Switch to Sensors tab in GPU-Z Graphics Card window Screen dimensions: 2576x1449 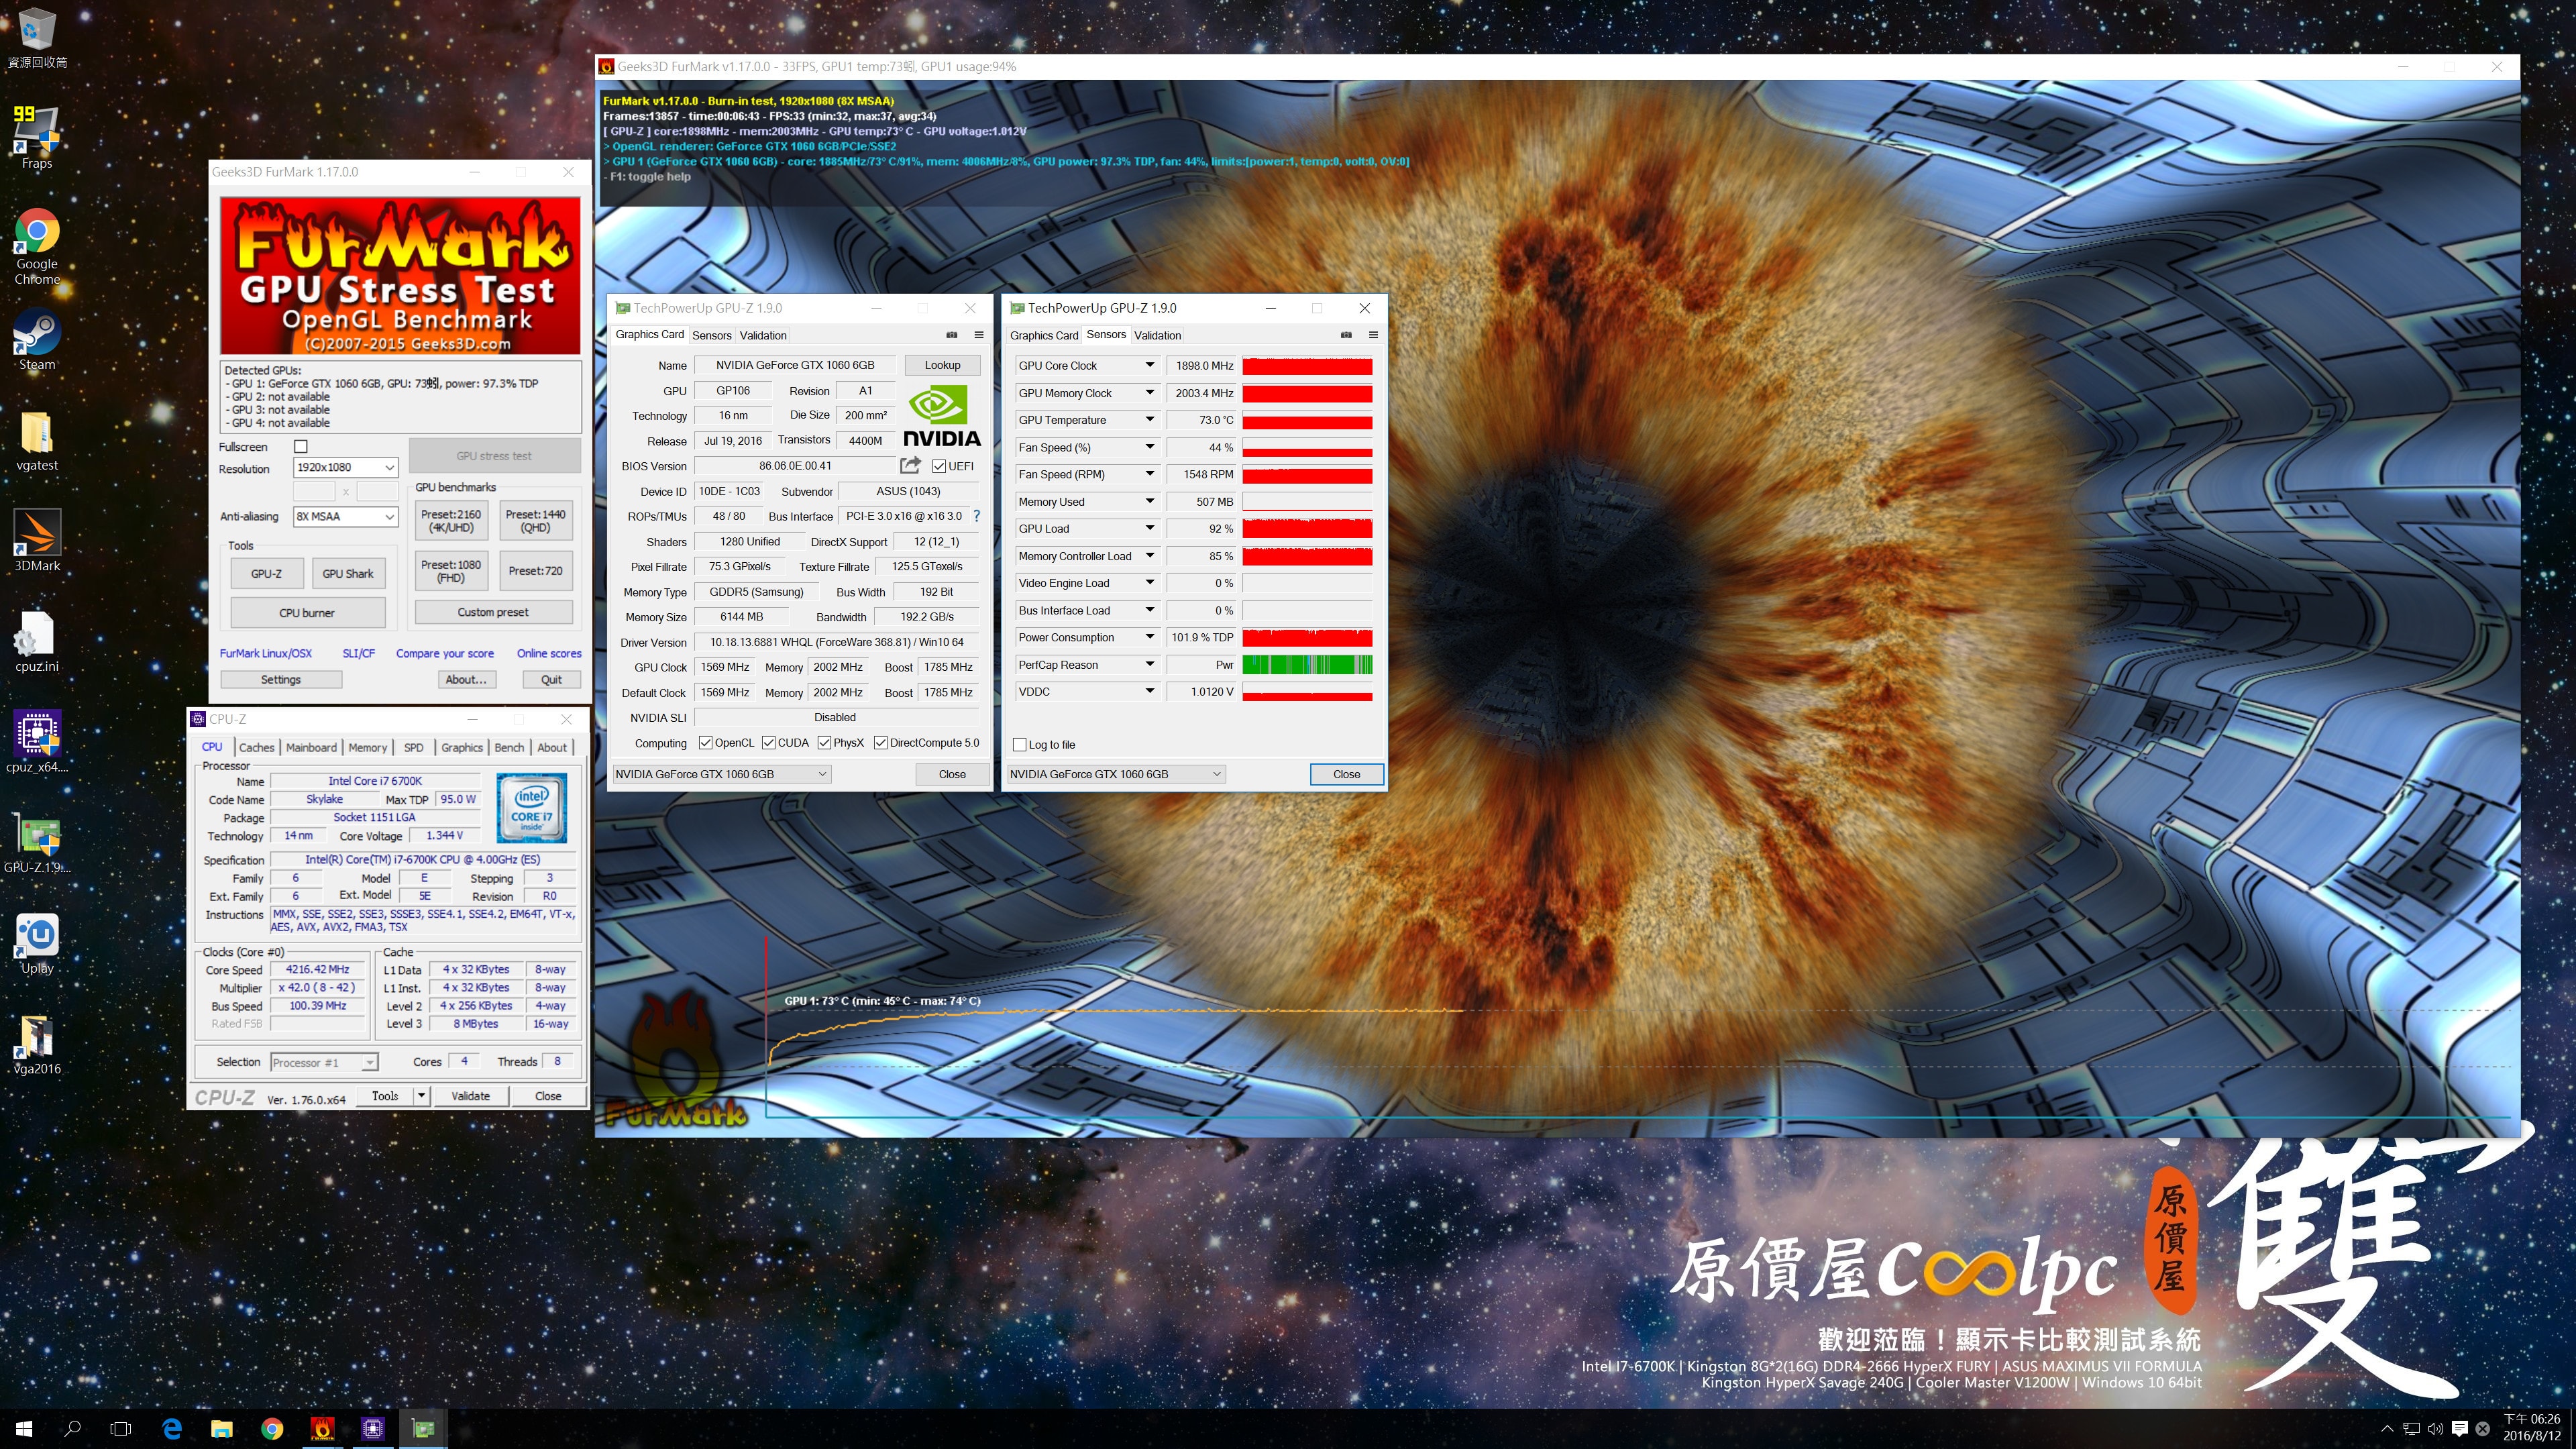pos(712,336)
